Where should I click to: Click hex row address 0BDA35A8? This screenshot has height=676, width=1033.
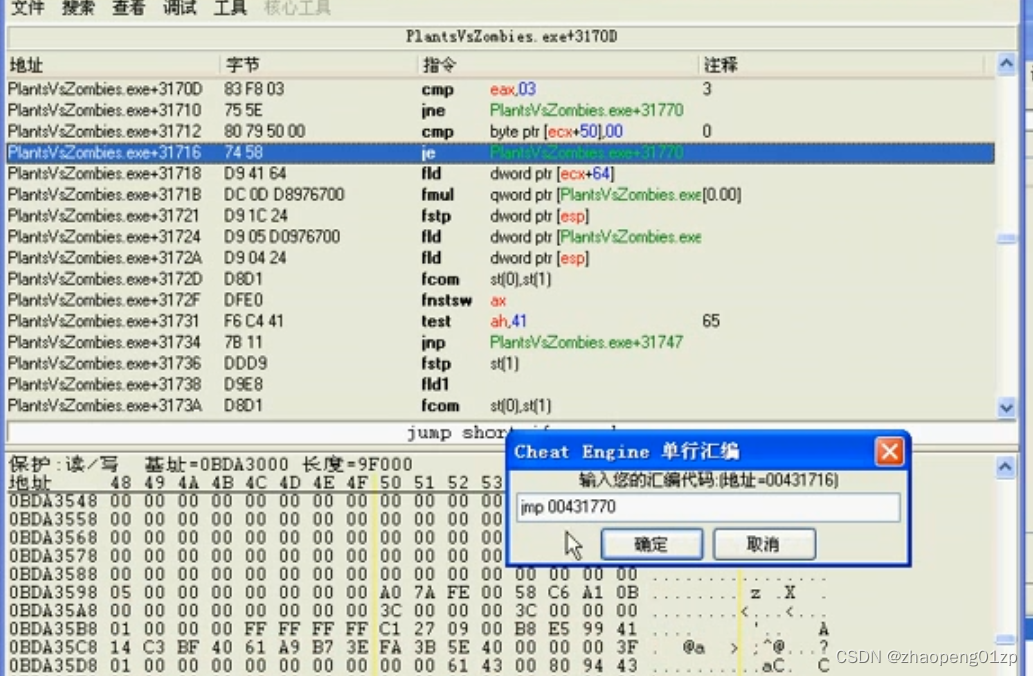click(x=53, y=611)
